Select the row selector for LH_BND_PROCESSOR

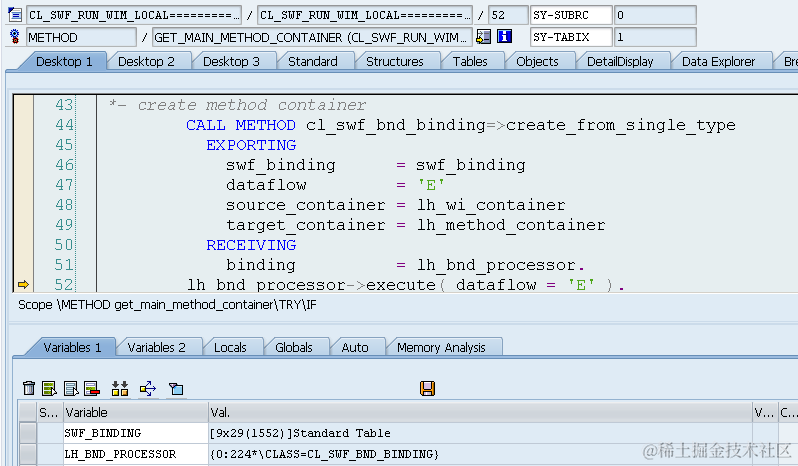(x=27, y=454)
